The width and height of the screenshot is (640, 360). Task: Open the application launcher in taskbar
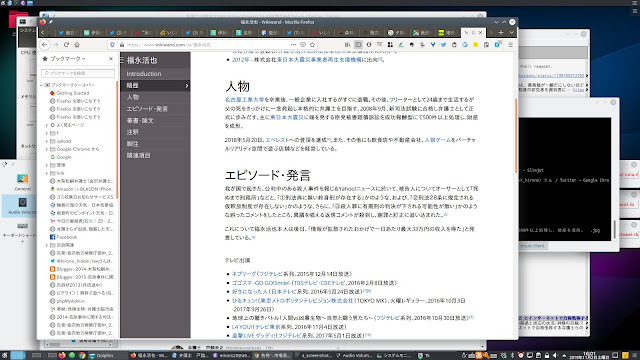click(4, 356)
